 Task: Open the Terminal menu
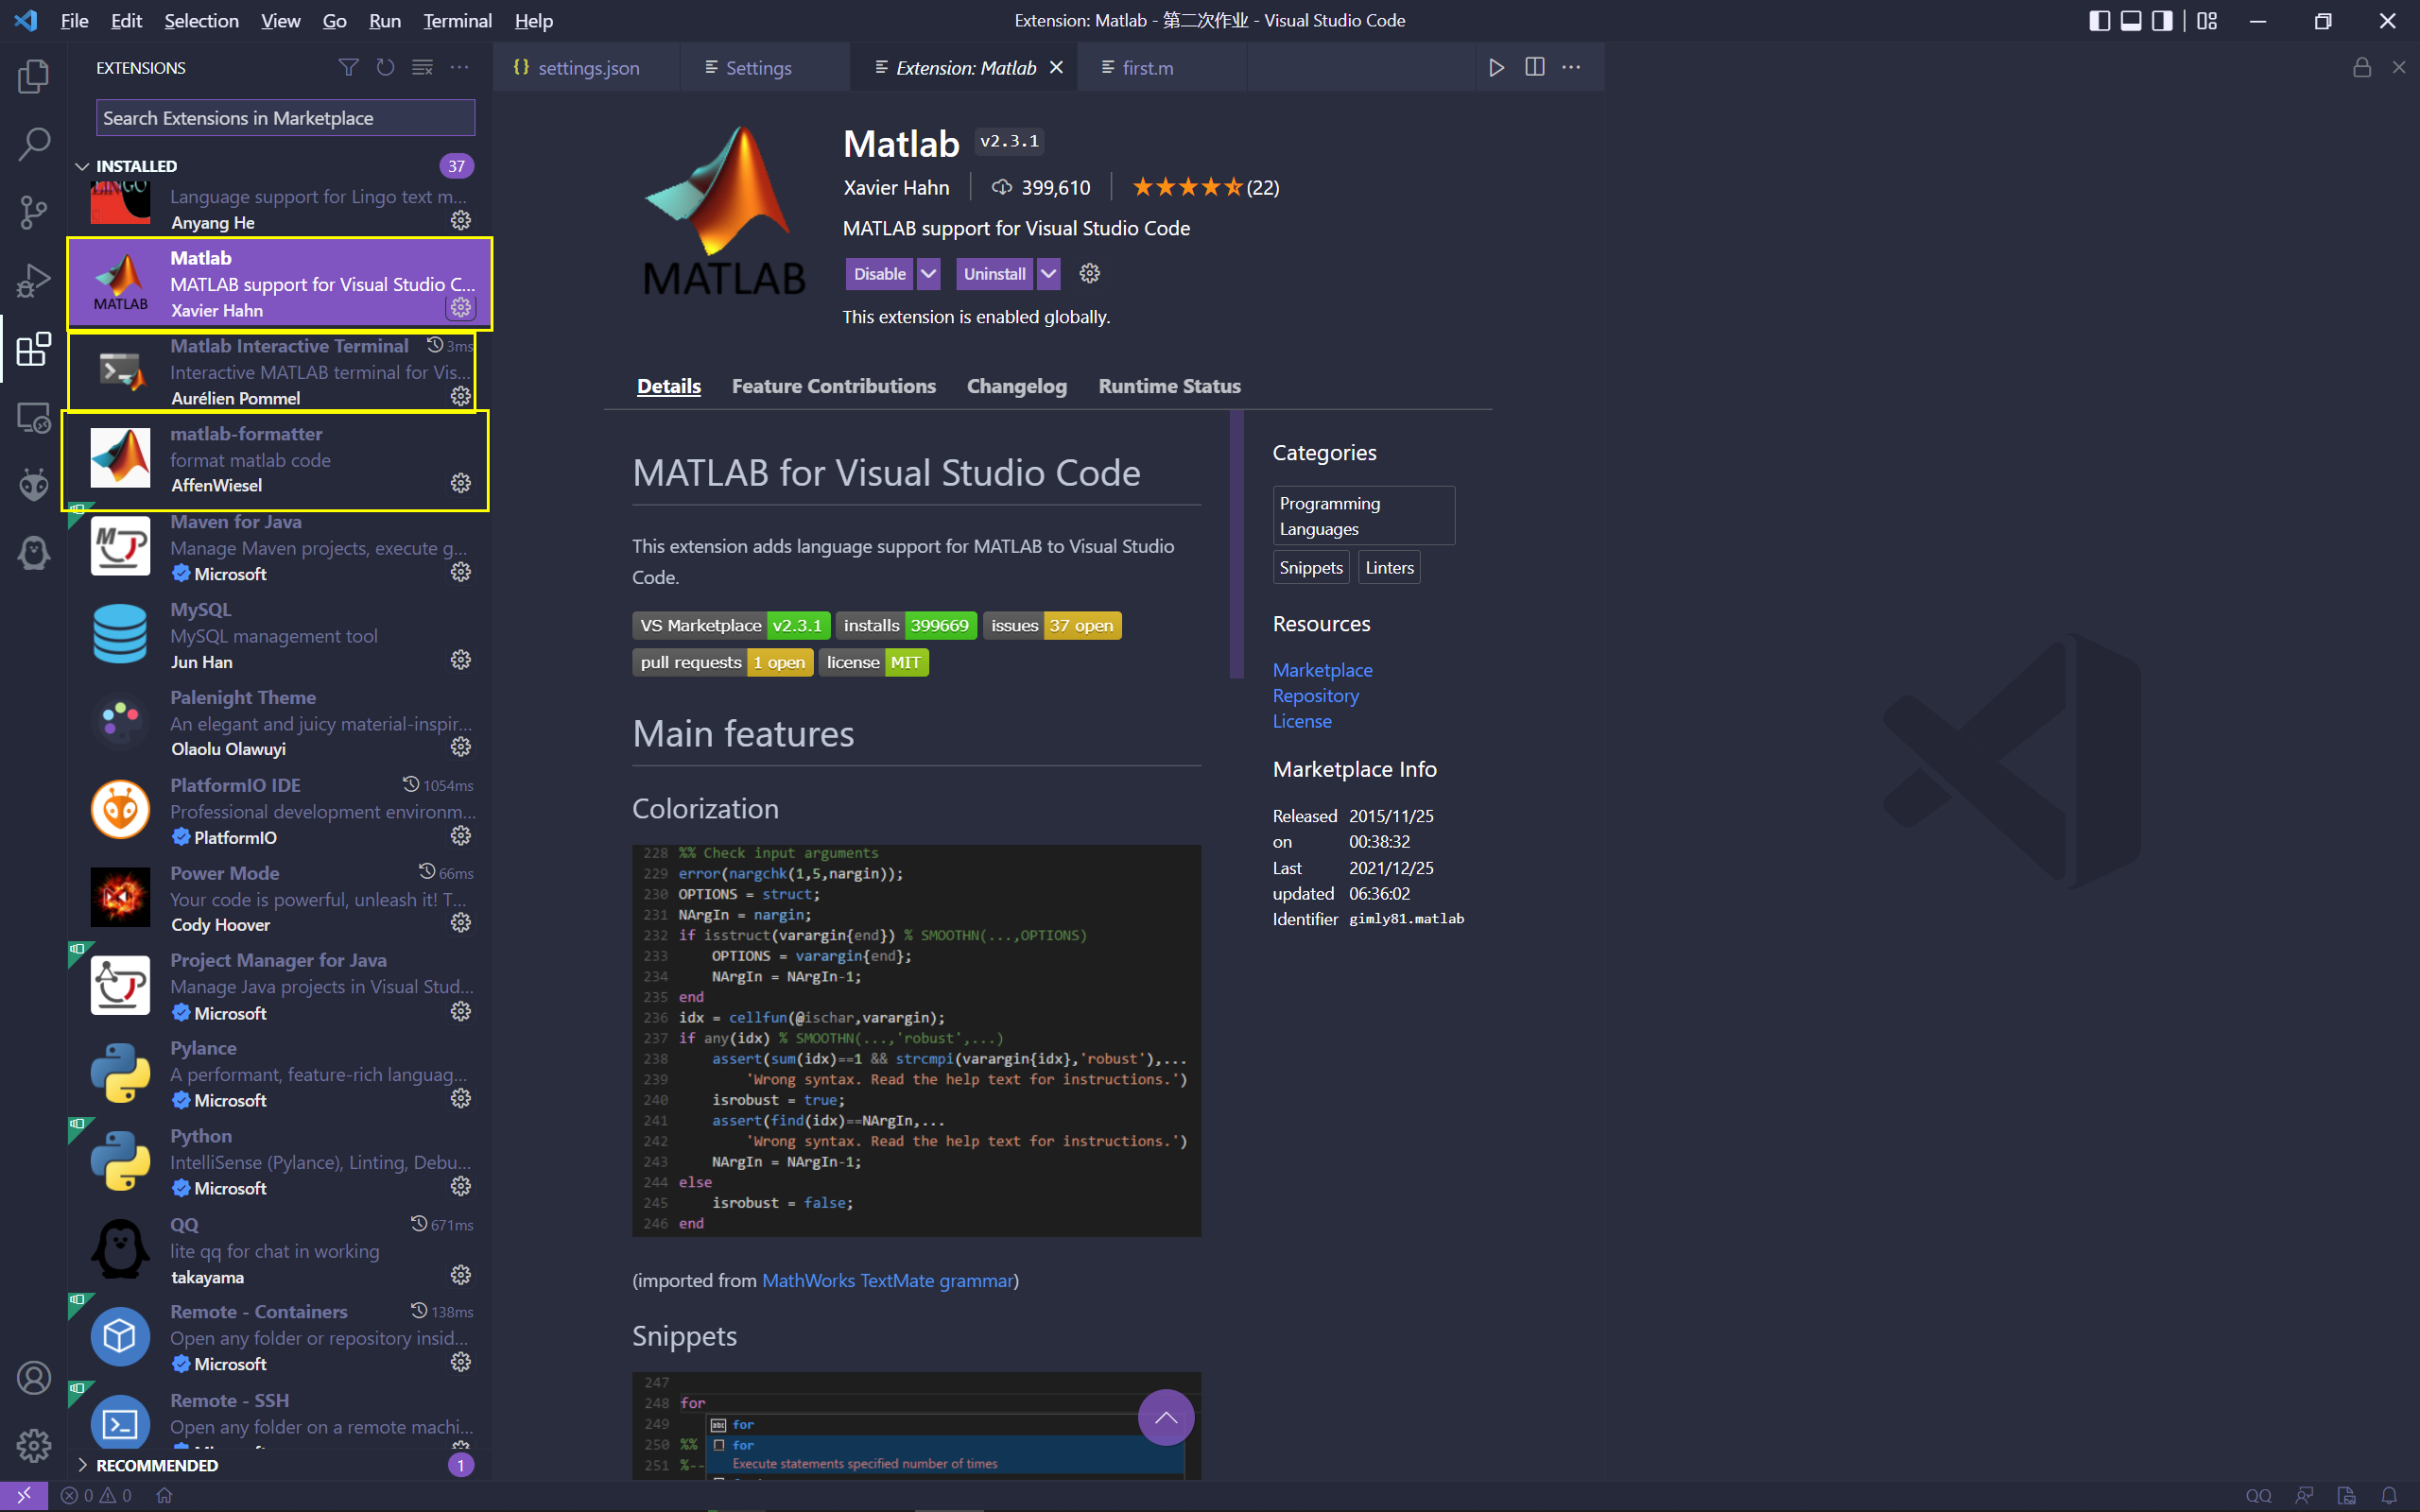coord(457,21)
